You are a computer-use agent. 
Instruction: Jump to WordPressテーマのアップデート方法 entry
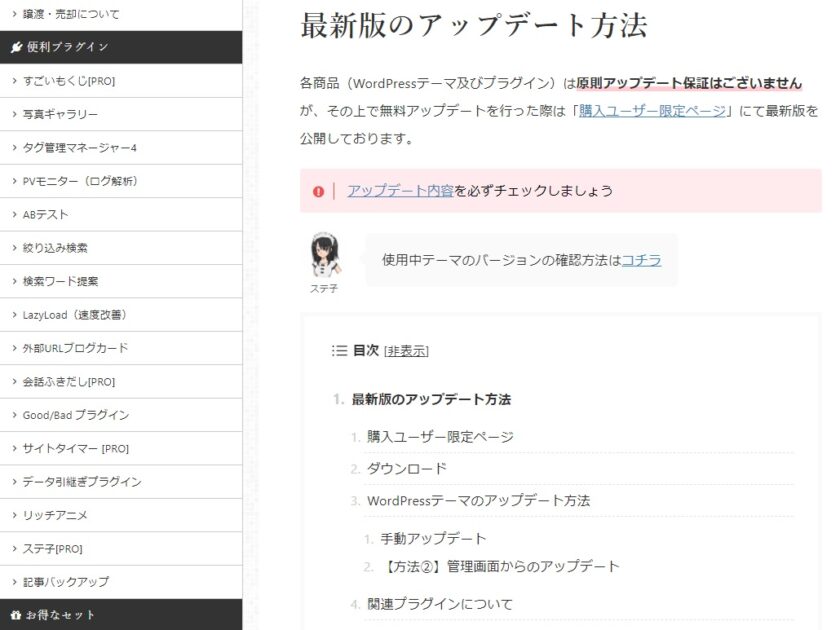click(x=478, y=501)
